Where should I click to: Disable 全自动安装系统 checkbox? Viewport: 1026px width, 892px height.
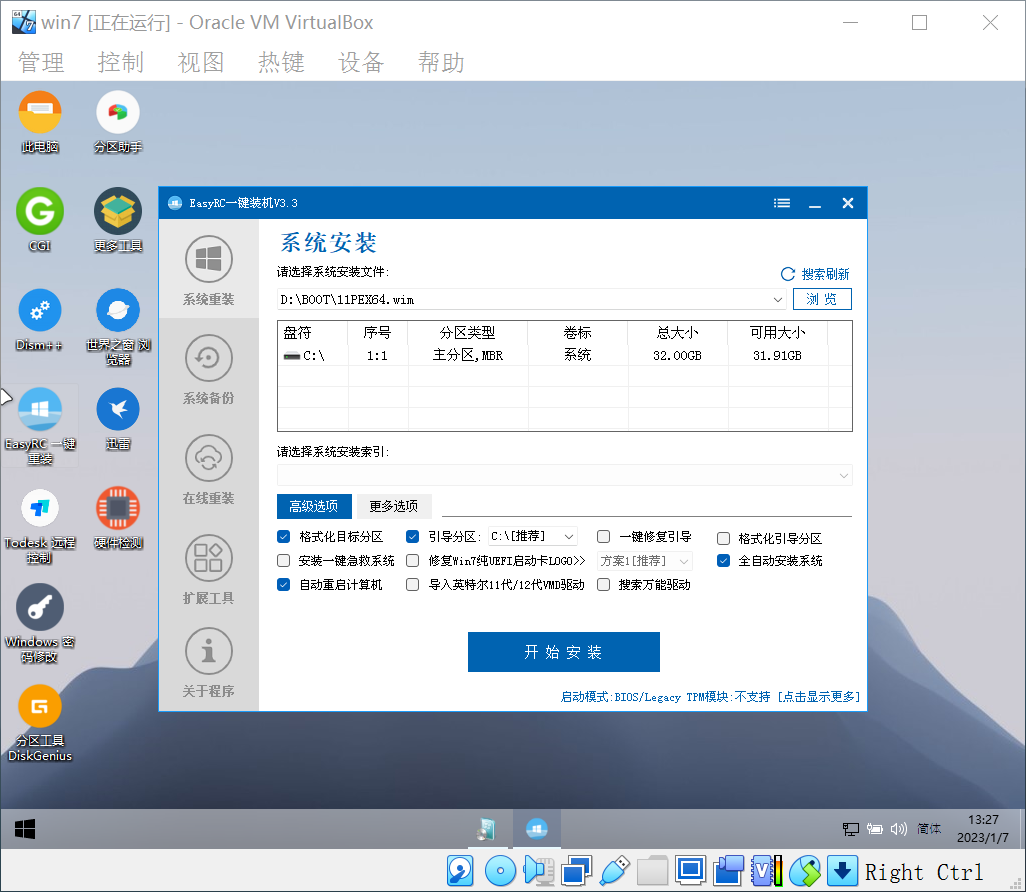point(723,561)
